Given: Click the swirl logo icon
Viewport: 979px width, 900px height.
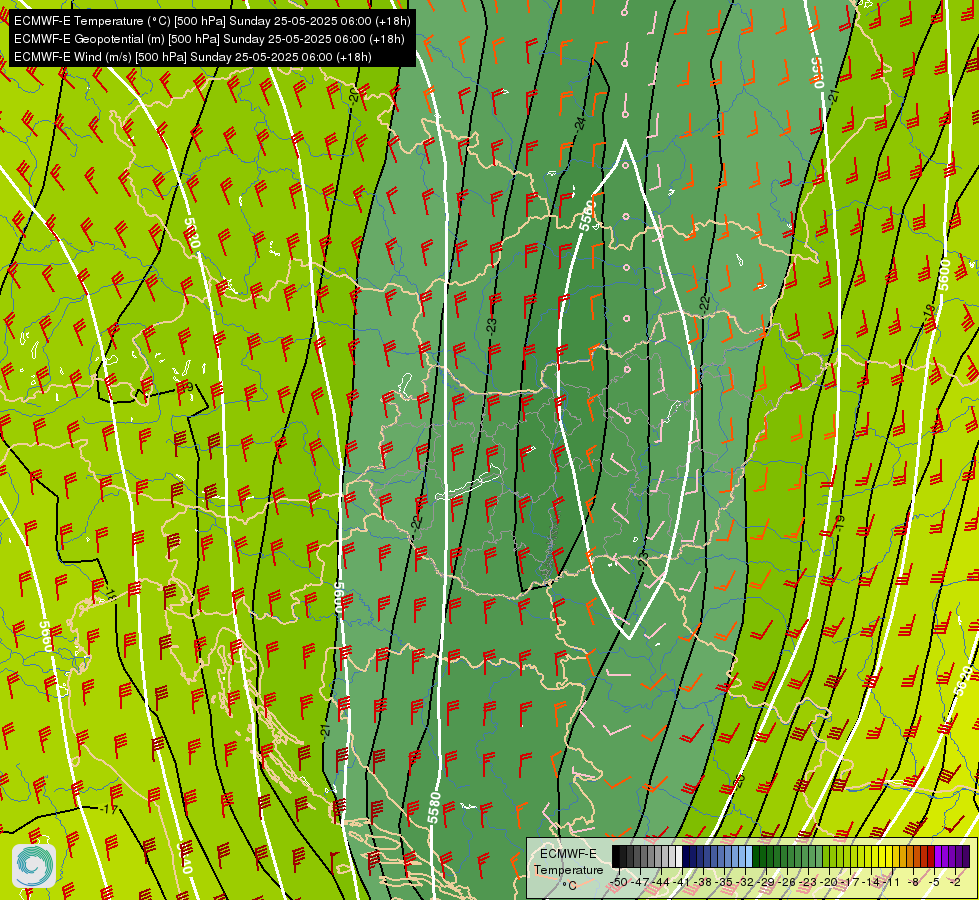Looking at the screenshot, I should [x=34, y=866].
